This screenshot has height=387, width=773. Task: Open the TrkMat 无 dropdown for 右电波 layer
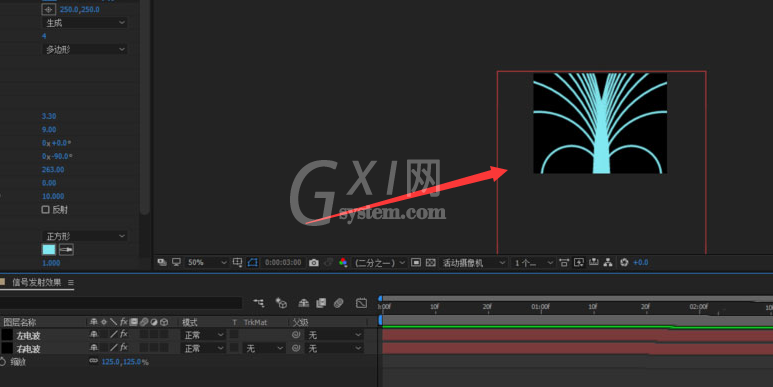pos(264,348)
